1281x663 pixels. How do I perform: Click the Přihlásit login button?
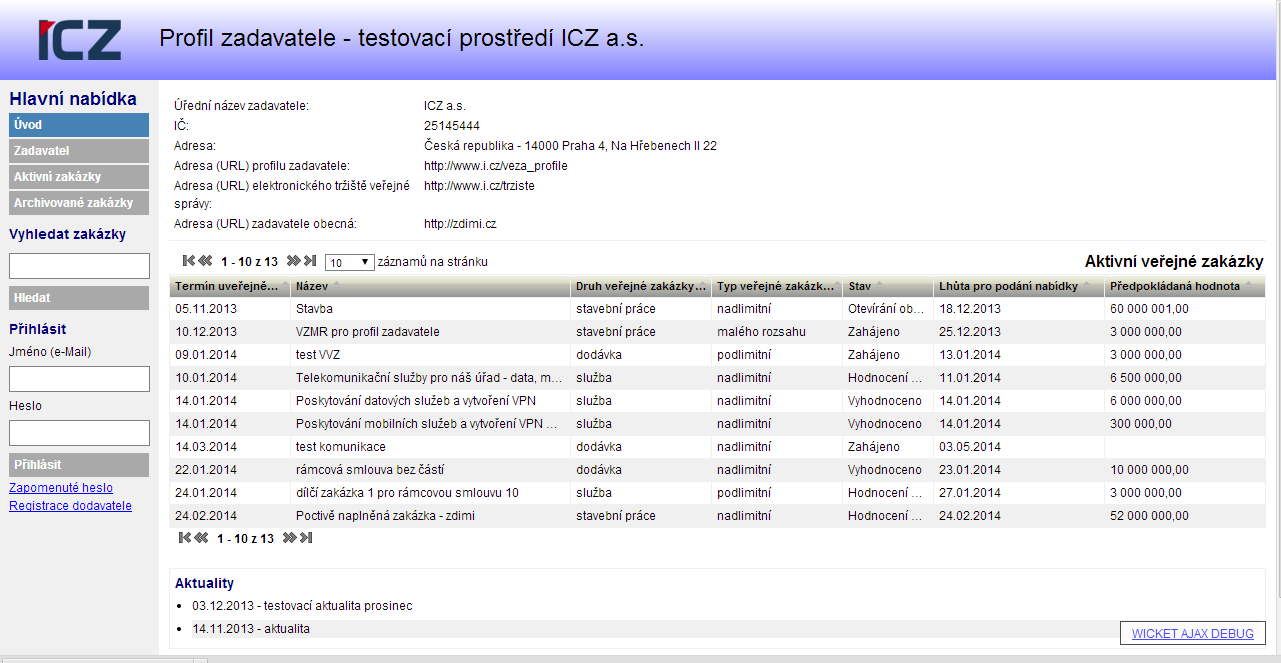tap(79, 465)
